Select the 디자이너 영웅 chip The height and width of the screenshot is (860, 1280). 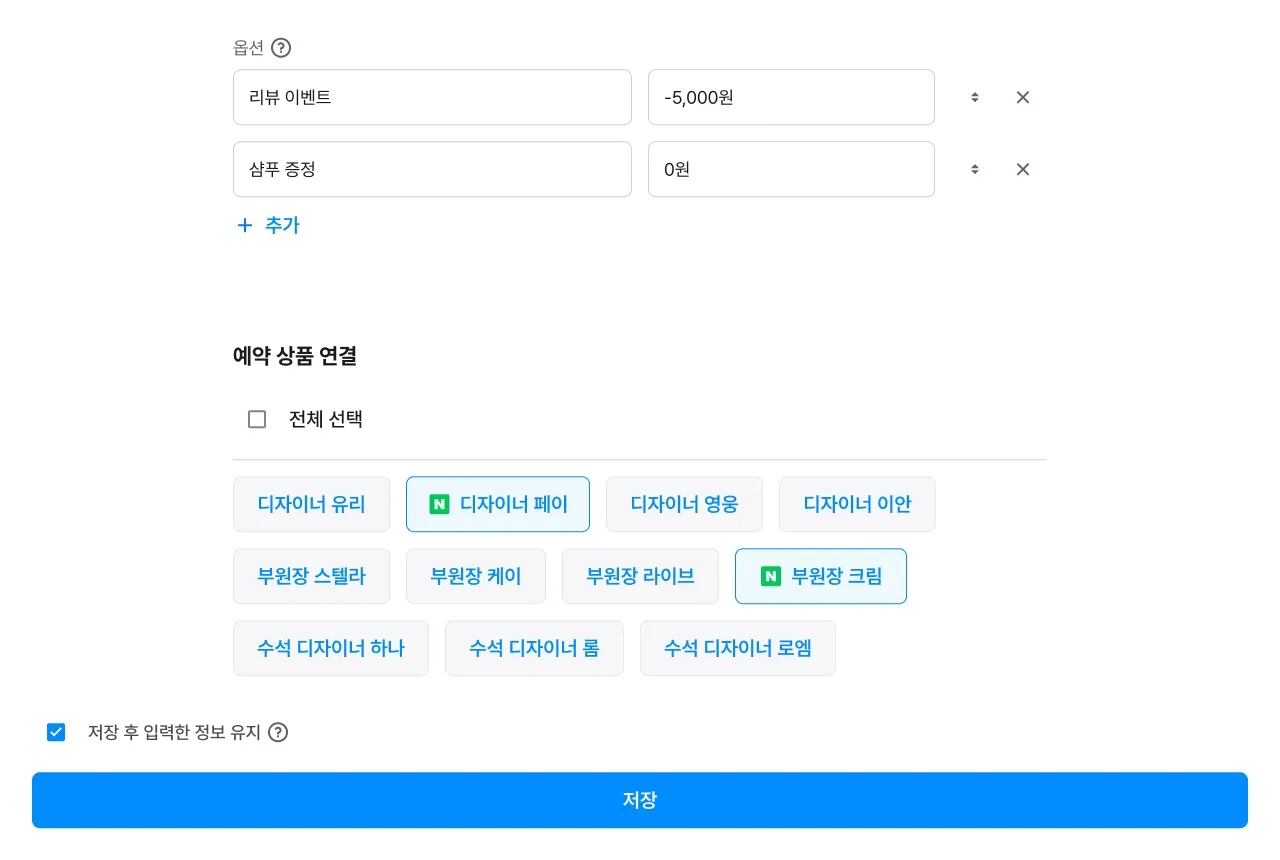pyautogui.click(x=684, y=504)
